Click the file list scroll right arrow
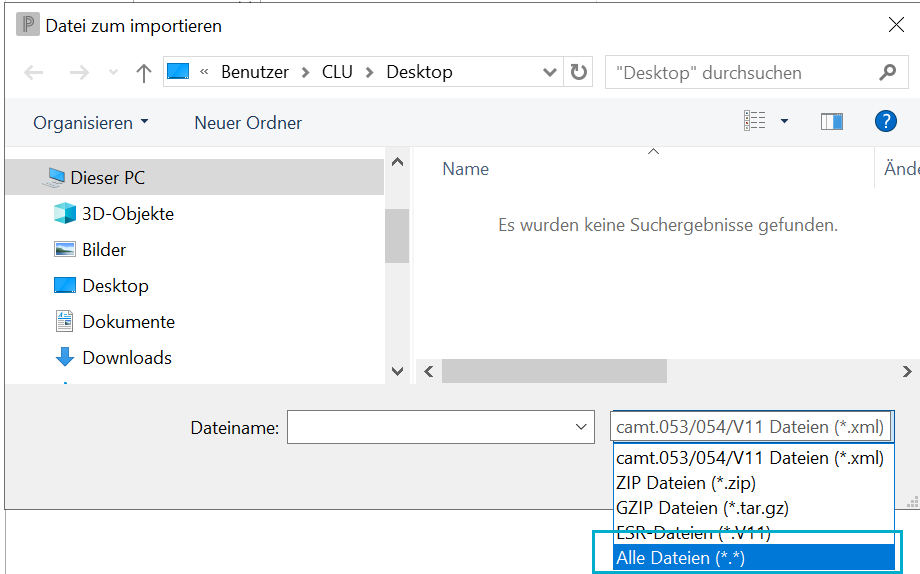 (907, 371)
